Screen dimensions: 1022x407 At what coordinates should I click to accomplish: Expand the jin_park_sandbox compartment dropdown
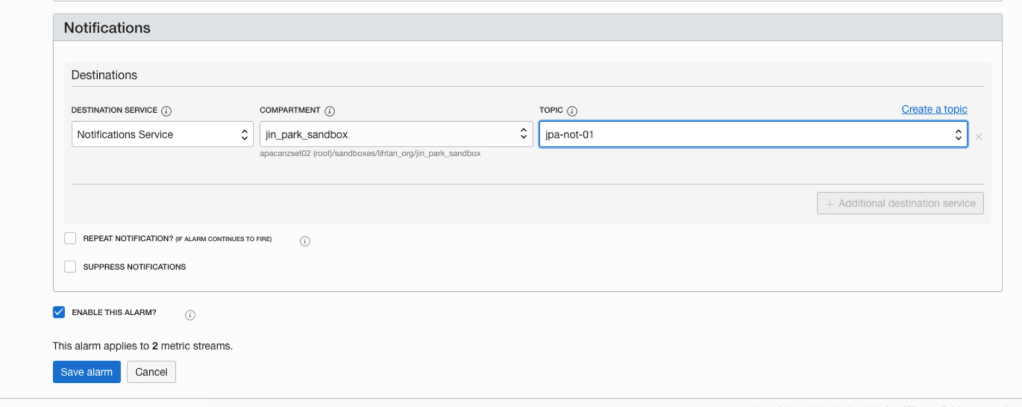pos(396,134)
